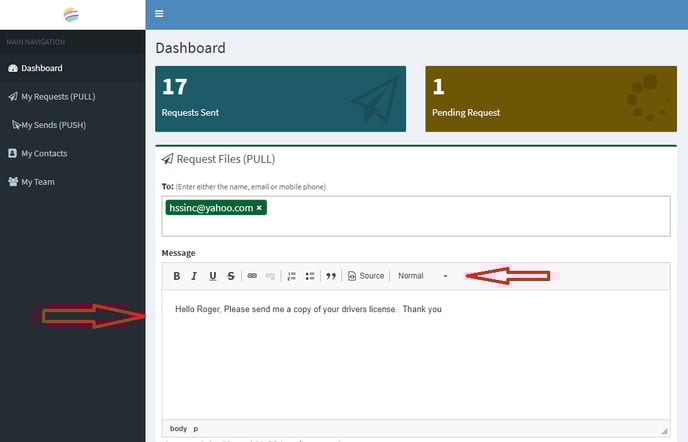This screenshot has height=442, width=688.
Task: Open Dashboard in the sidebar
Action: (x=41, y=68)
